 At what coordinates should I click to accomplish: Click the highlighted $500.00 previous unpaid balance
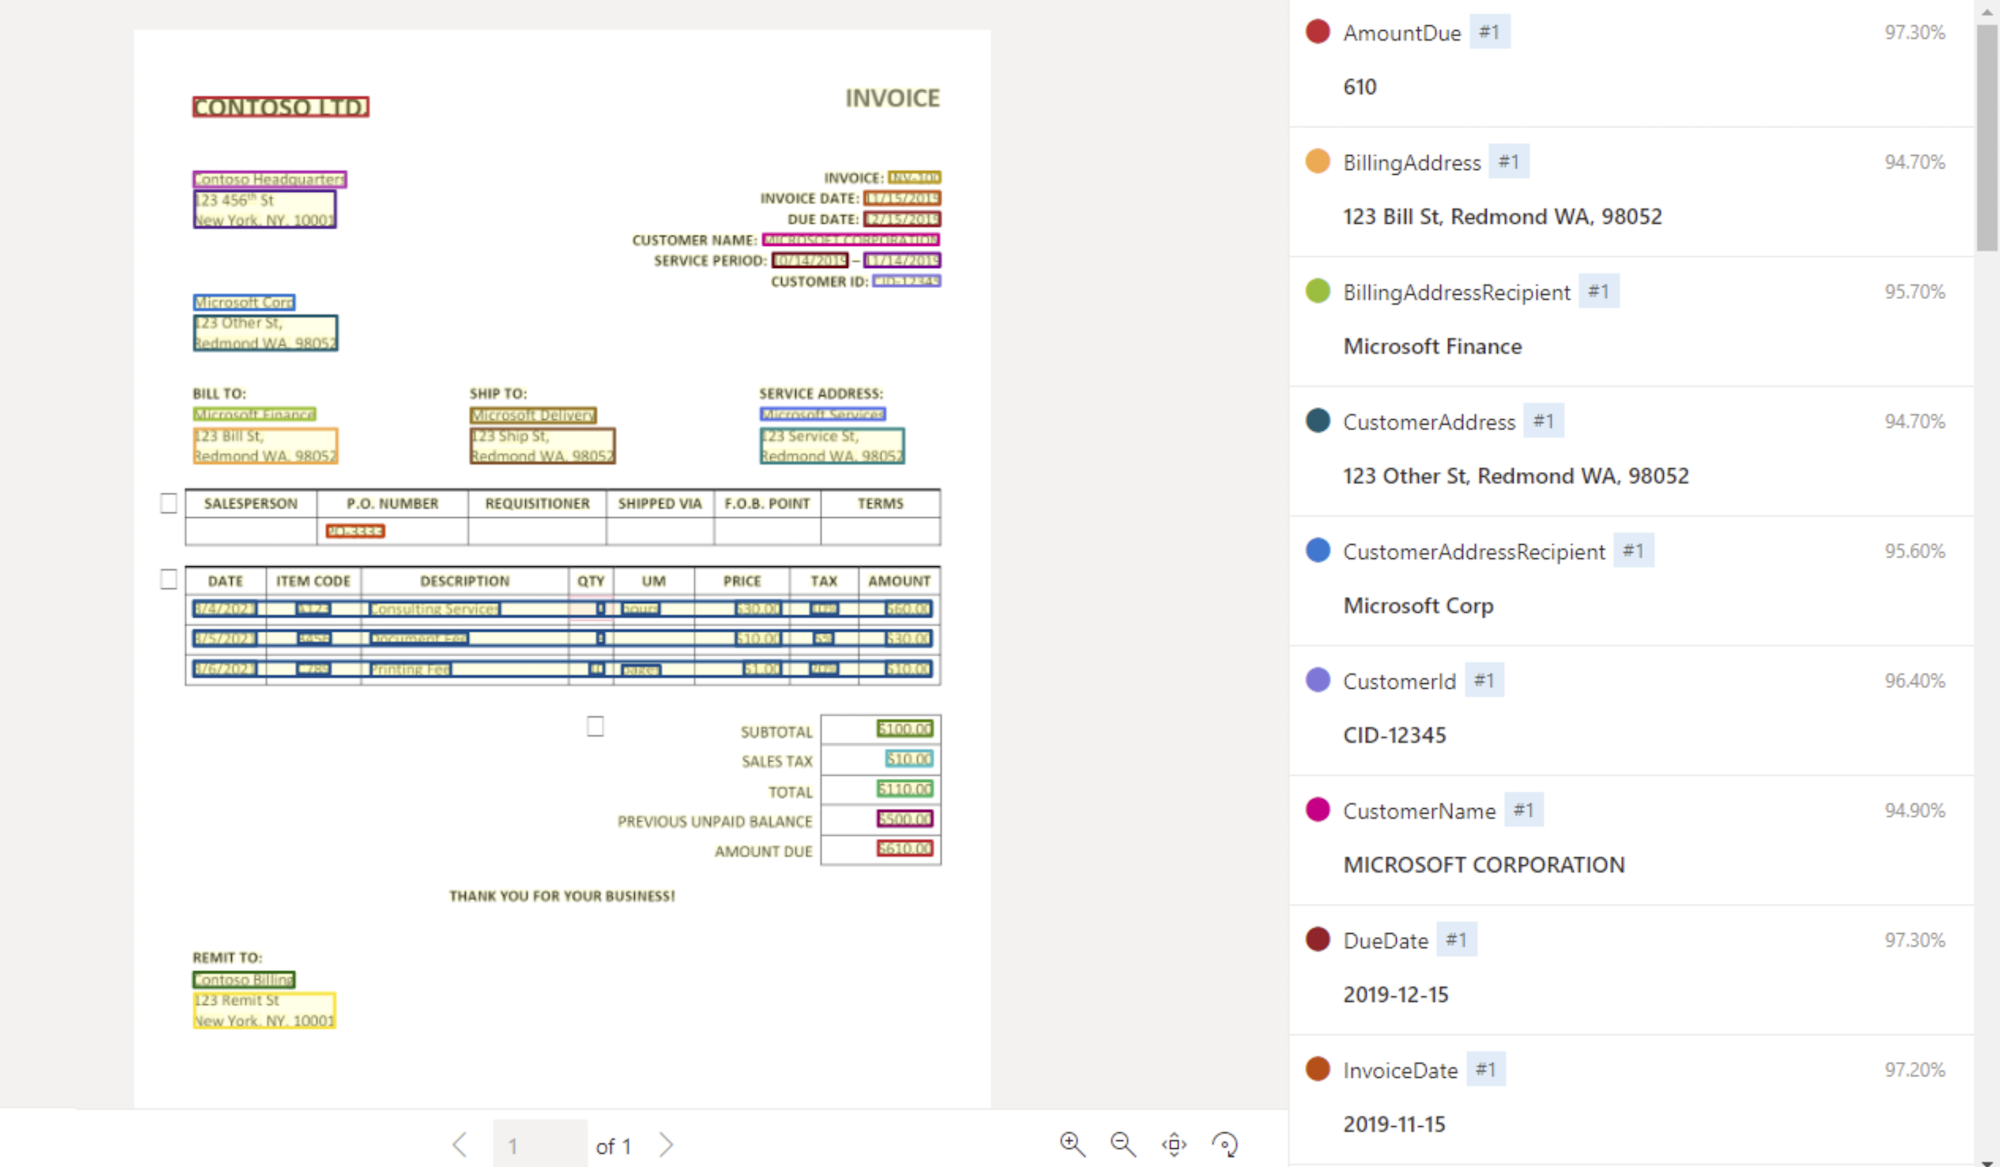pos(905,819)
